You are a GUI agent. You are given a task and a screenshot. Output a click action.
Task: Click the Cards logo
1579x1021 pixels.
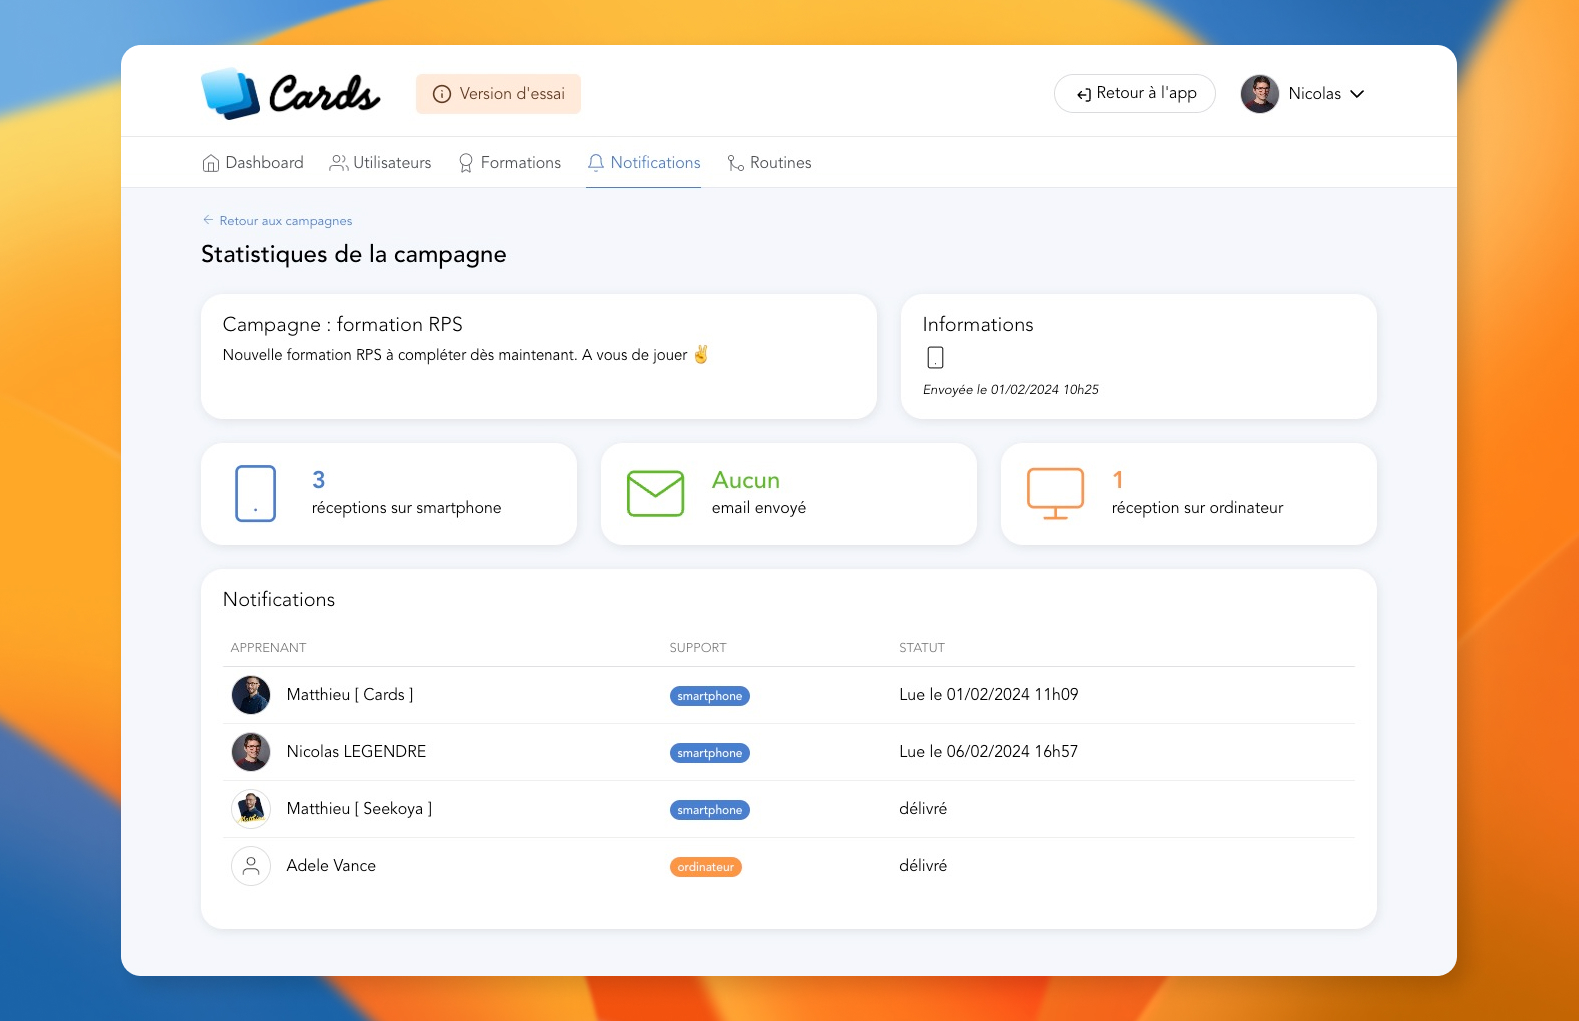(291, 94)
